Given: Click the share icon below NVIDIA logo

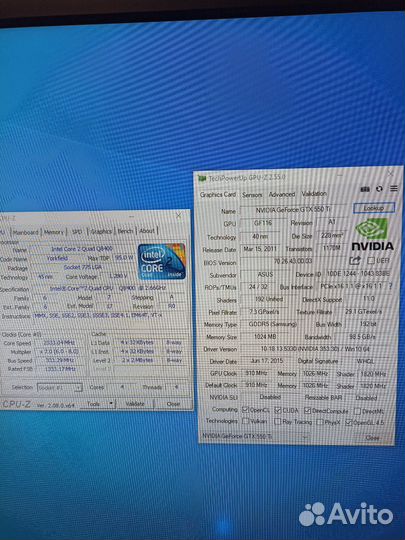Looking at the screenshot, I should tap(355, 260).
